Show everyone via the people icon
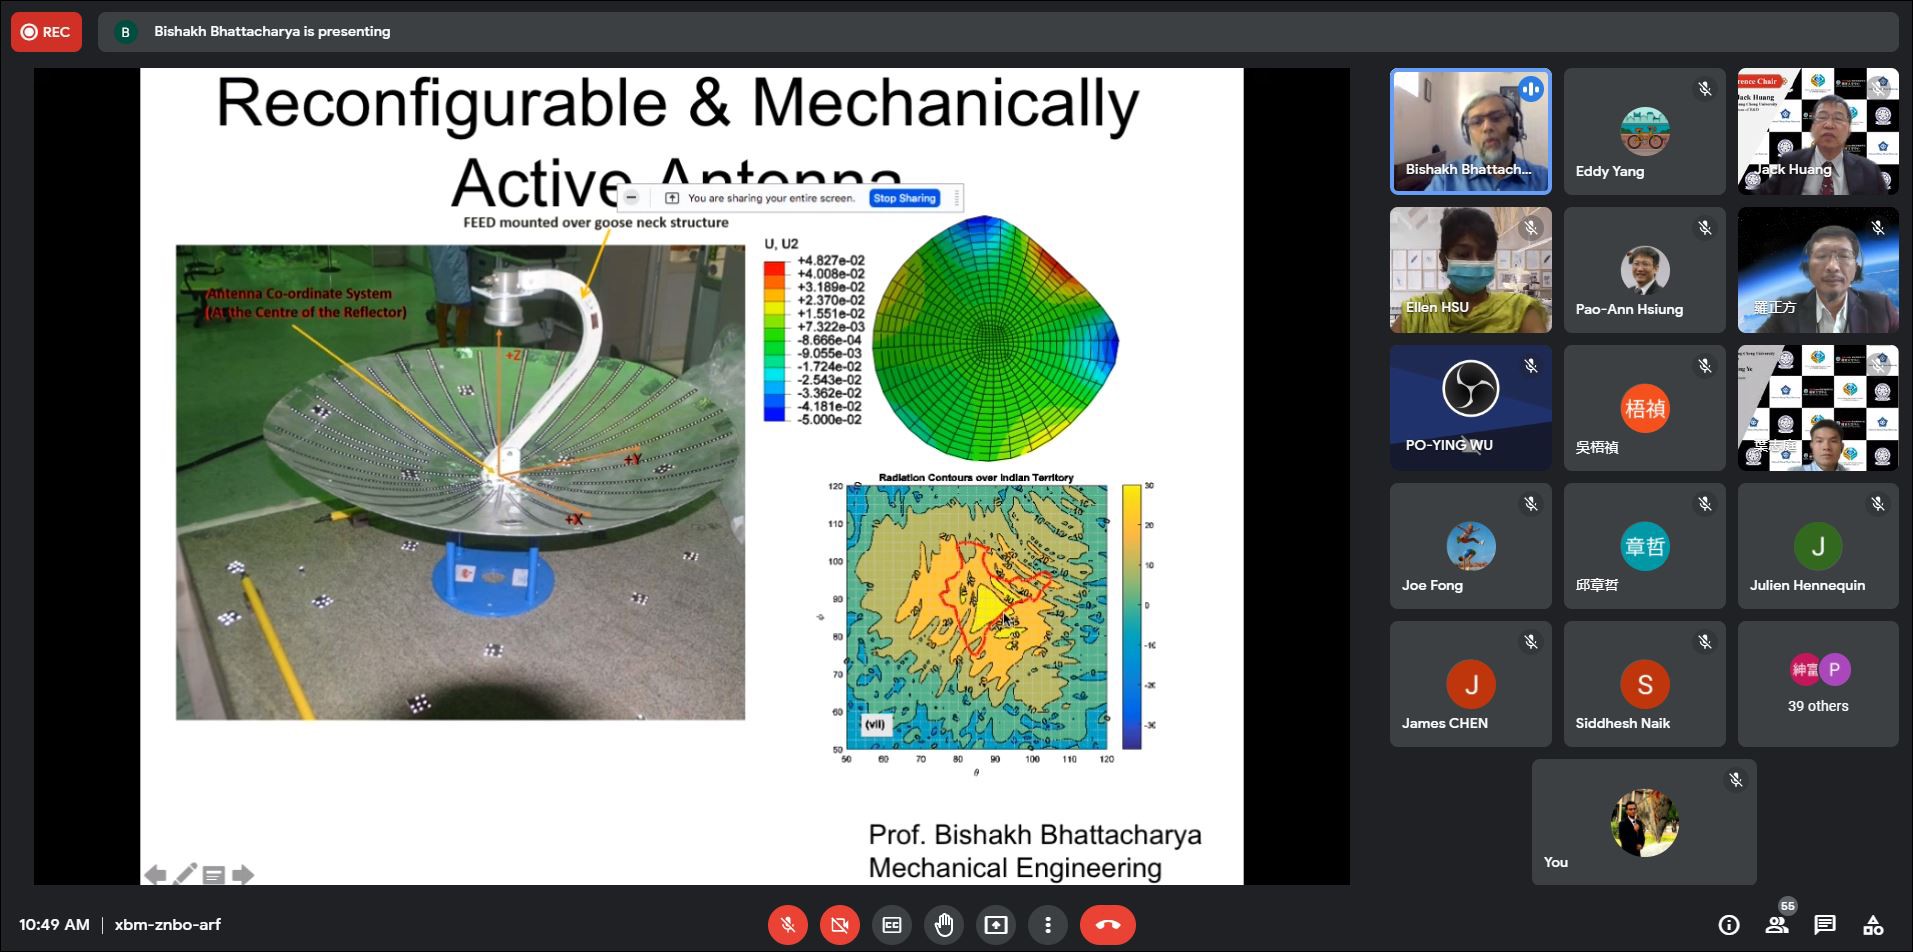 pyautogui.click(x=1777, y=925)
